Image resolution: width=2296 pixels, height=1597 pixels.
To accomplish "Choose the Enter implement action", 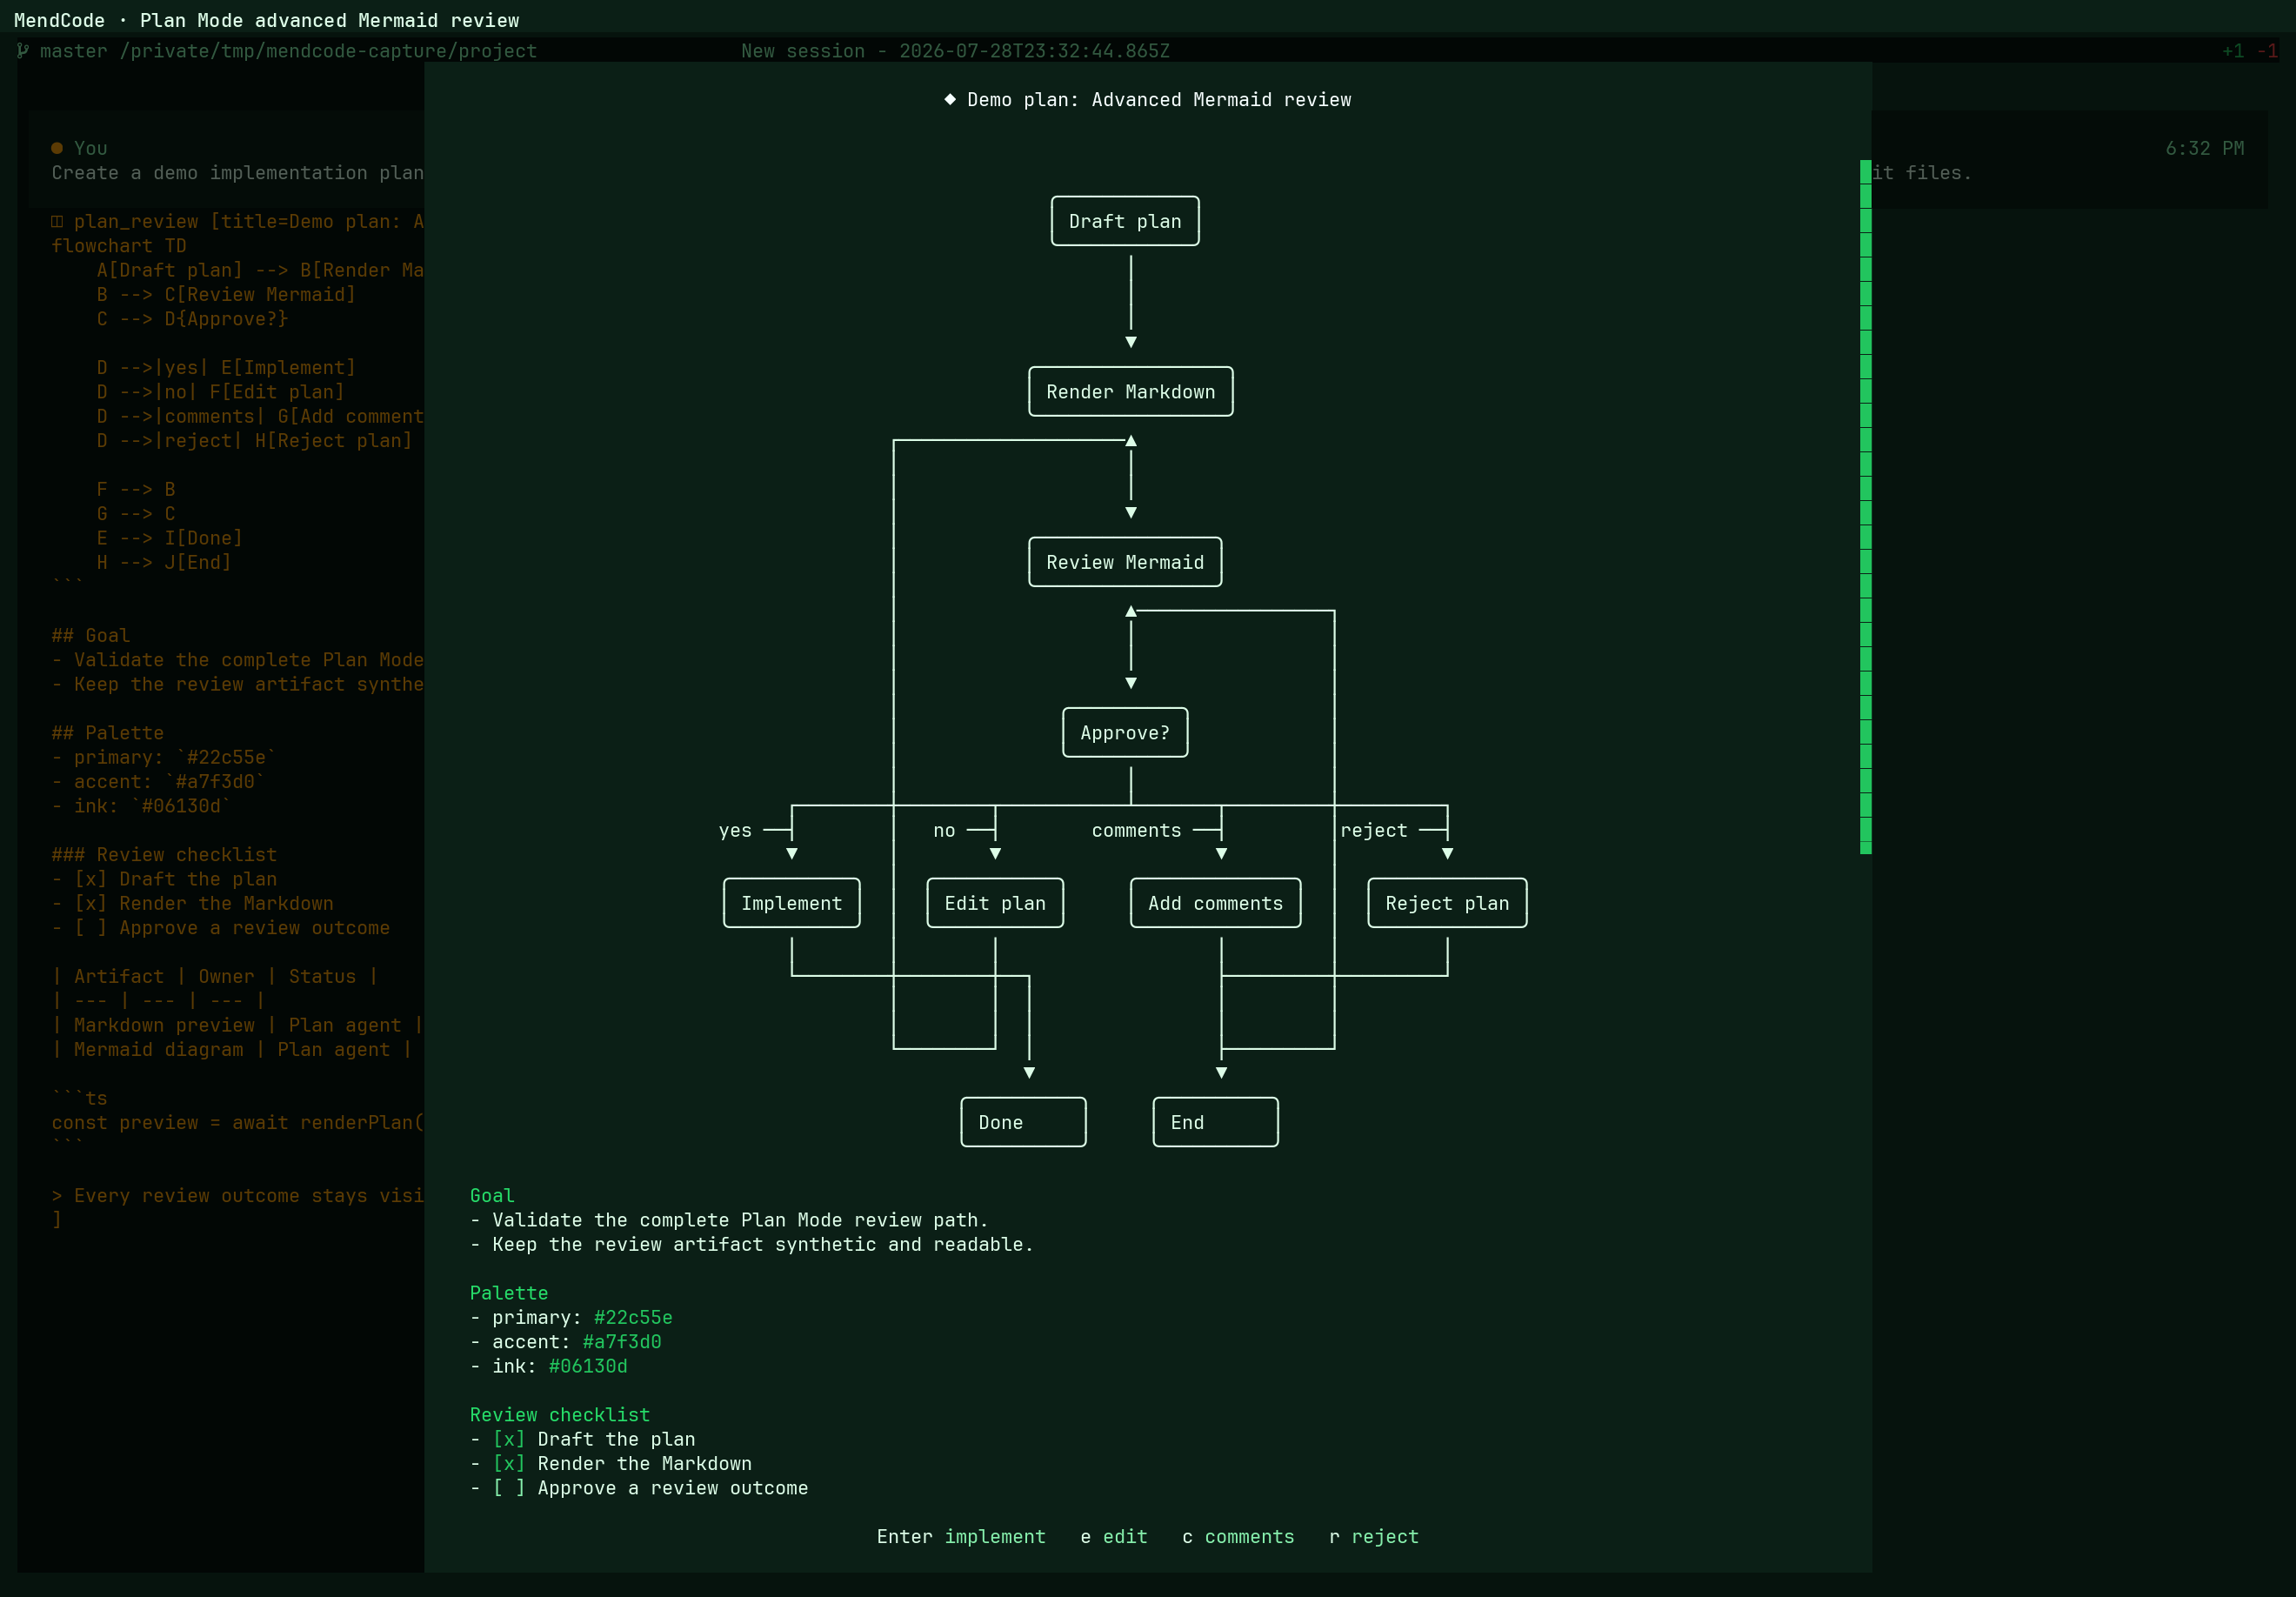I will (961, 1537).
